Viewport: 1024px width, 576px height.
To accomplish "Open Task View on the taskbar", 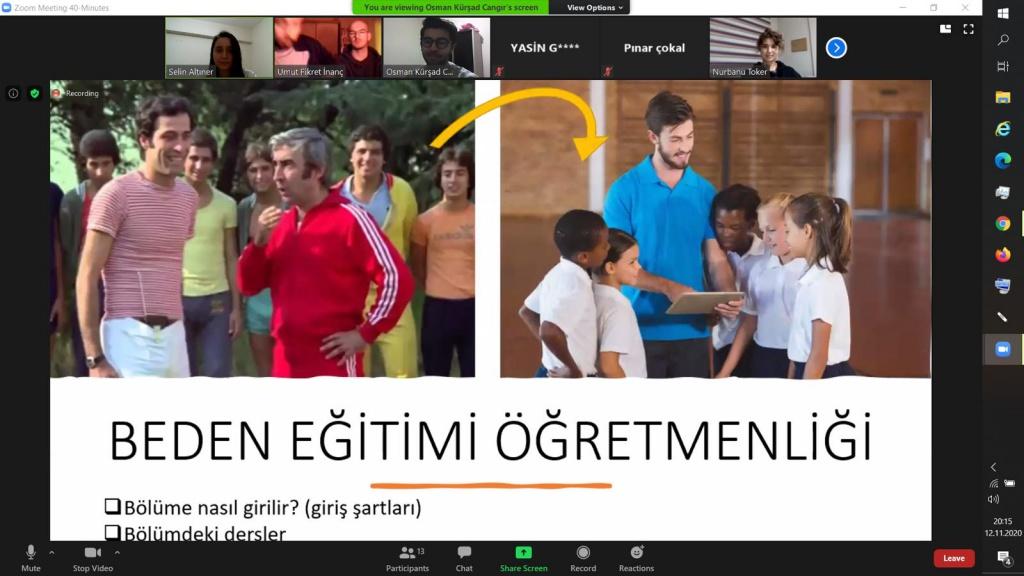I will tap(1003, 66).
